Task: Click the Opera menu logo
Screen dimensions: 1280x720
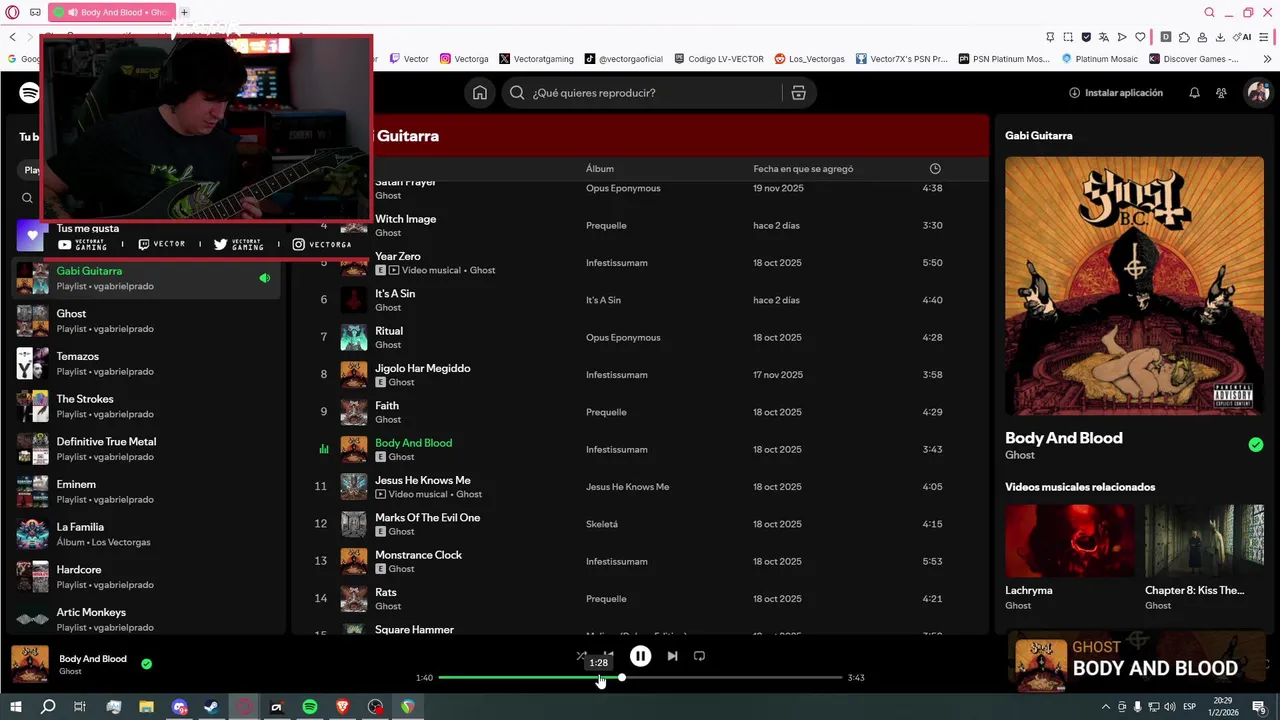Action: [x=12, y=12]
